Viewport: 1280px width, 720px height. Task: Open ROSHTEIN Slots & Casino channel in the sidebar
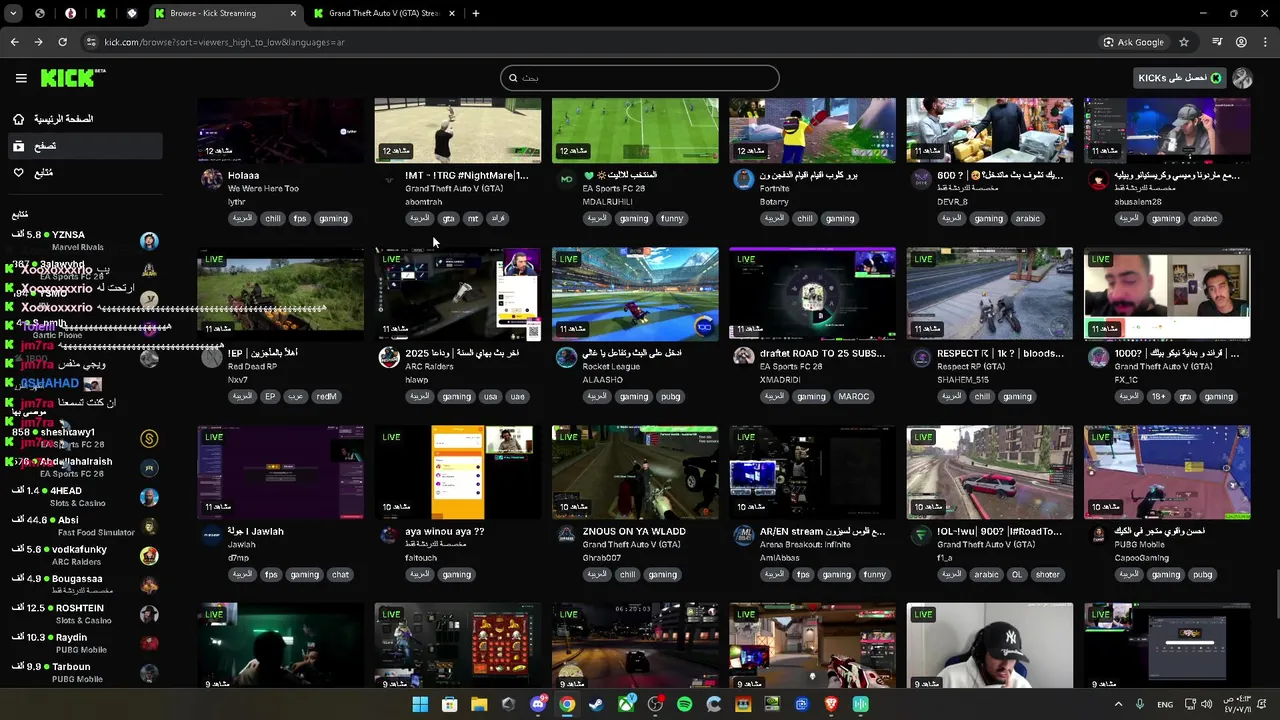pos(84,614)
